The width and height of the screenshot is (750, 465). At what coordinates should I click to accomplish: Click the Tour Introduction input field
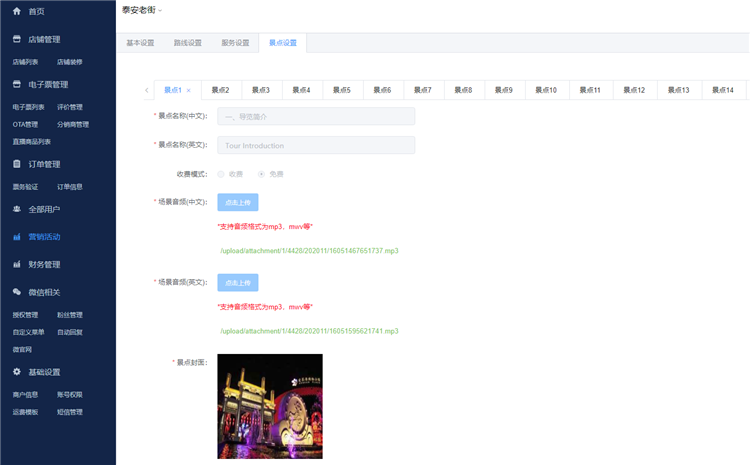(316, 145)
